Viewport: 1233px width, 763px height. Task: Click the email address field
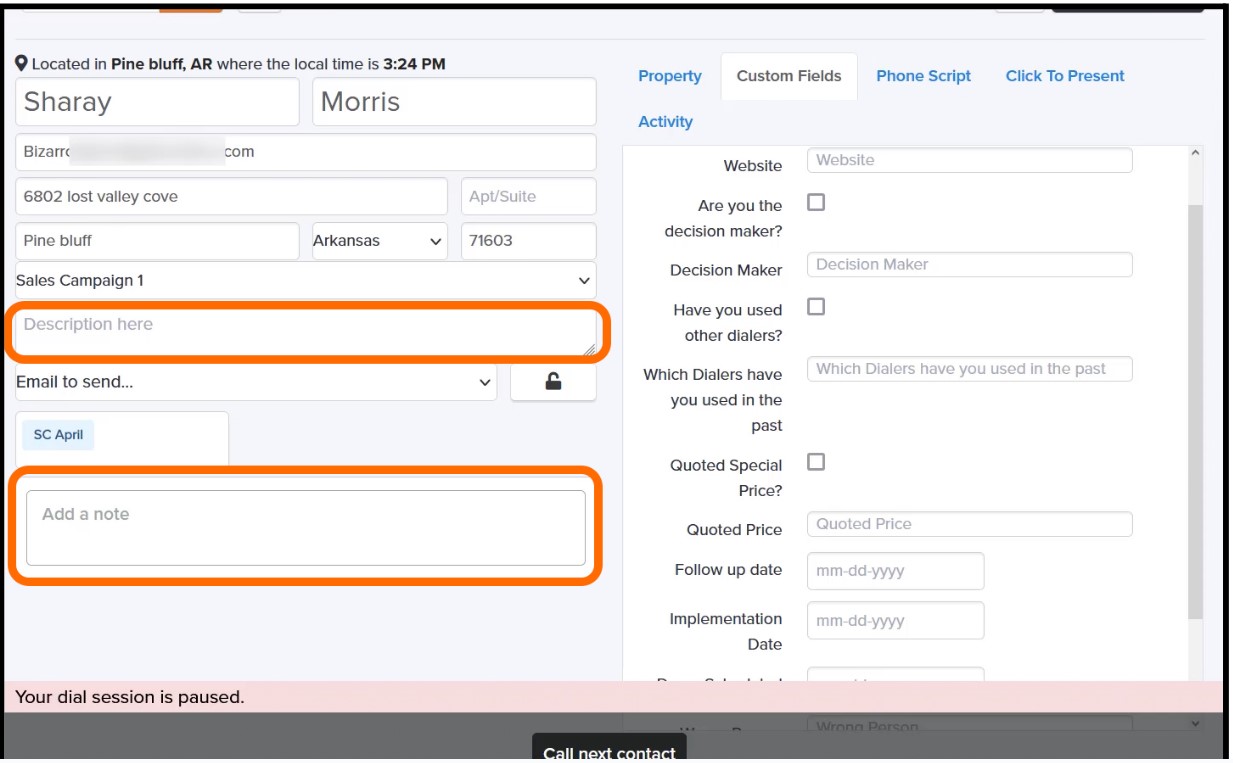tap(306, 152)
